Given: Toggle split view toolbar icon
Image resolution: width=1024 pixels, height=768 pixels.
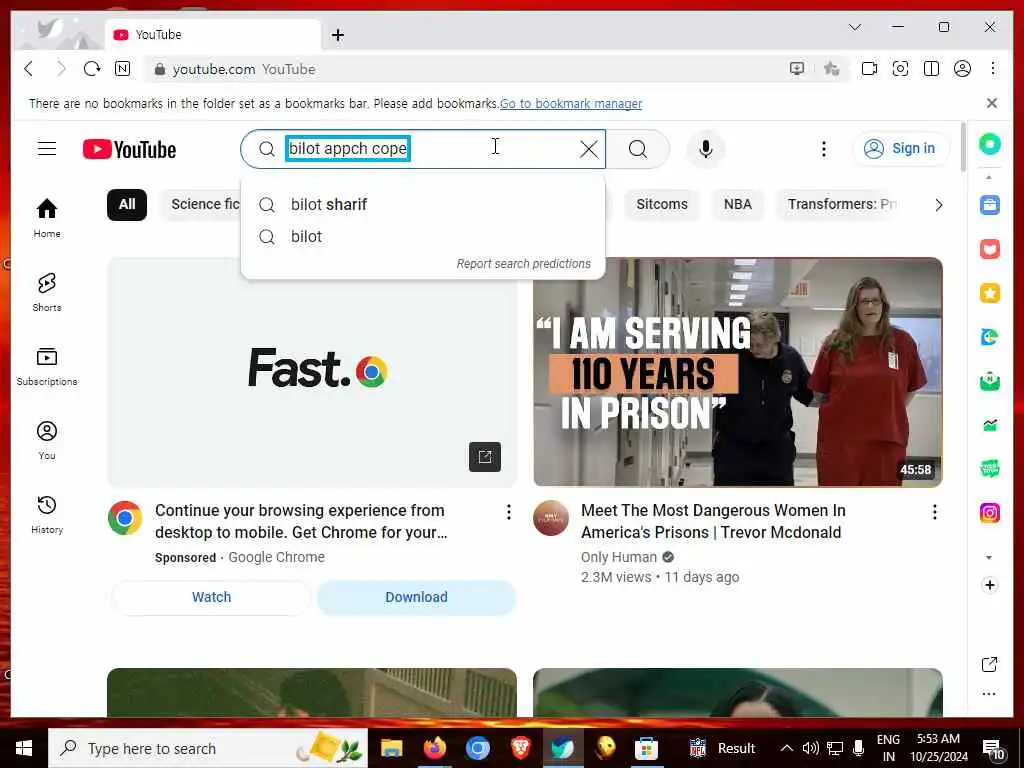Looking at the screenshot, I should 931,69.
